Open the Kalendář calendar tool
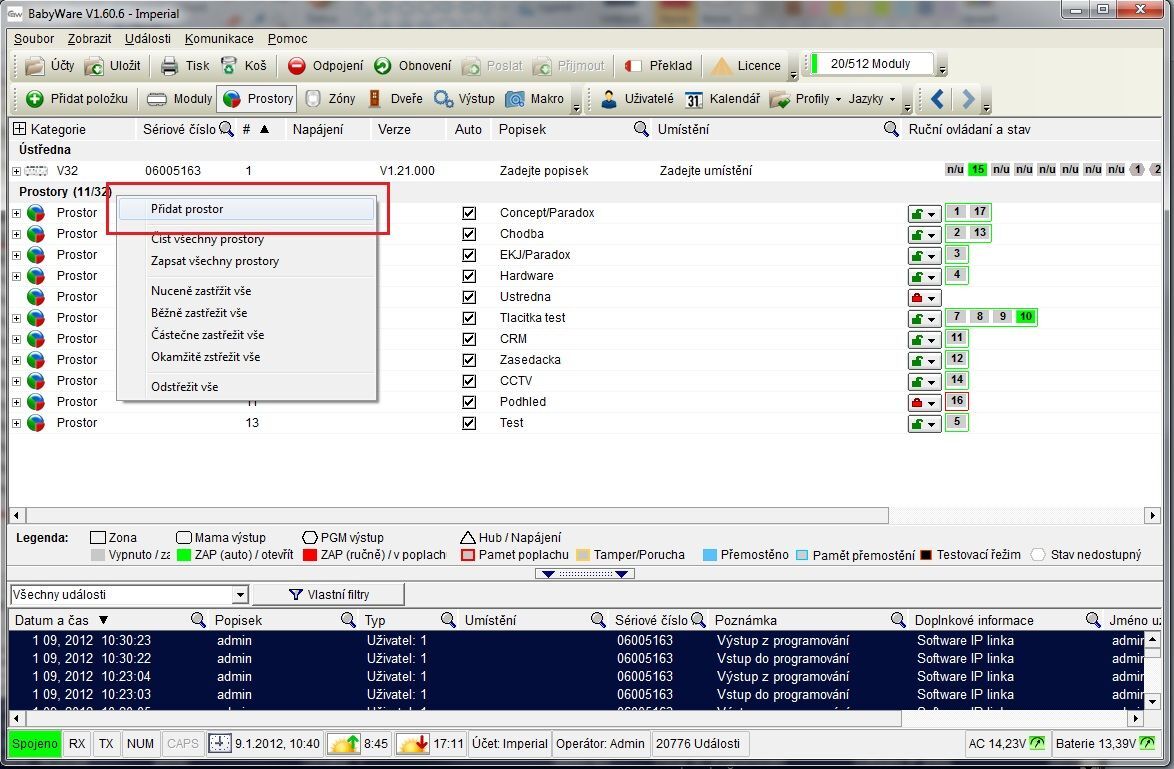The width and height of the screenshot is (1174, 769). coord(694,99)
